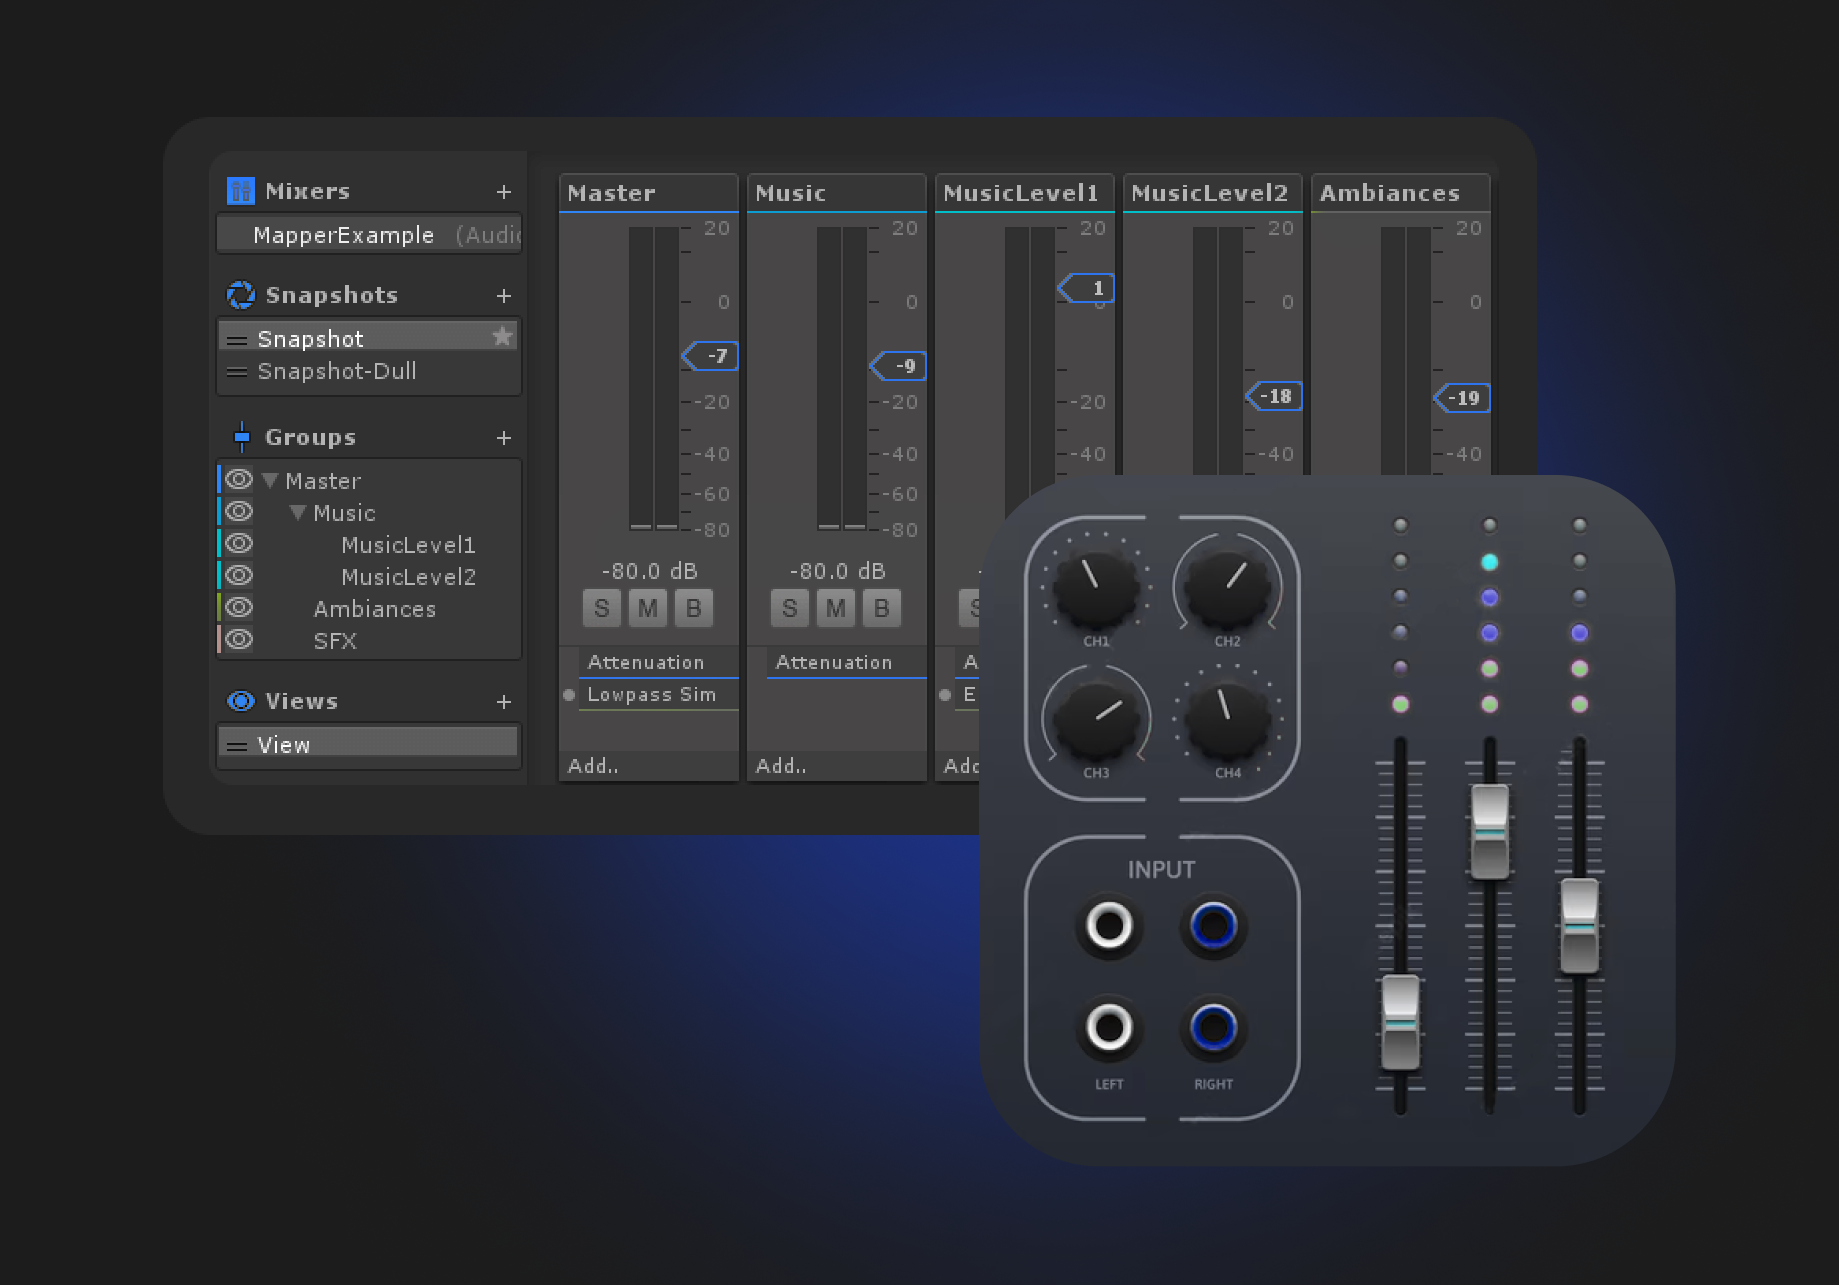This screenshot has height=1285, width=1839.
Task: Click Attenuation on the Music strip
Action: pos(833,662)
